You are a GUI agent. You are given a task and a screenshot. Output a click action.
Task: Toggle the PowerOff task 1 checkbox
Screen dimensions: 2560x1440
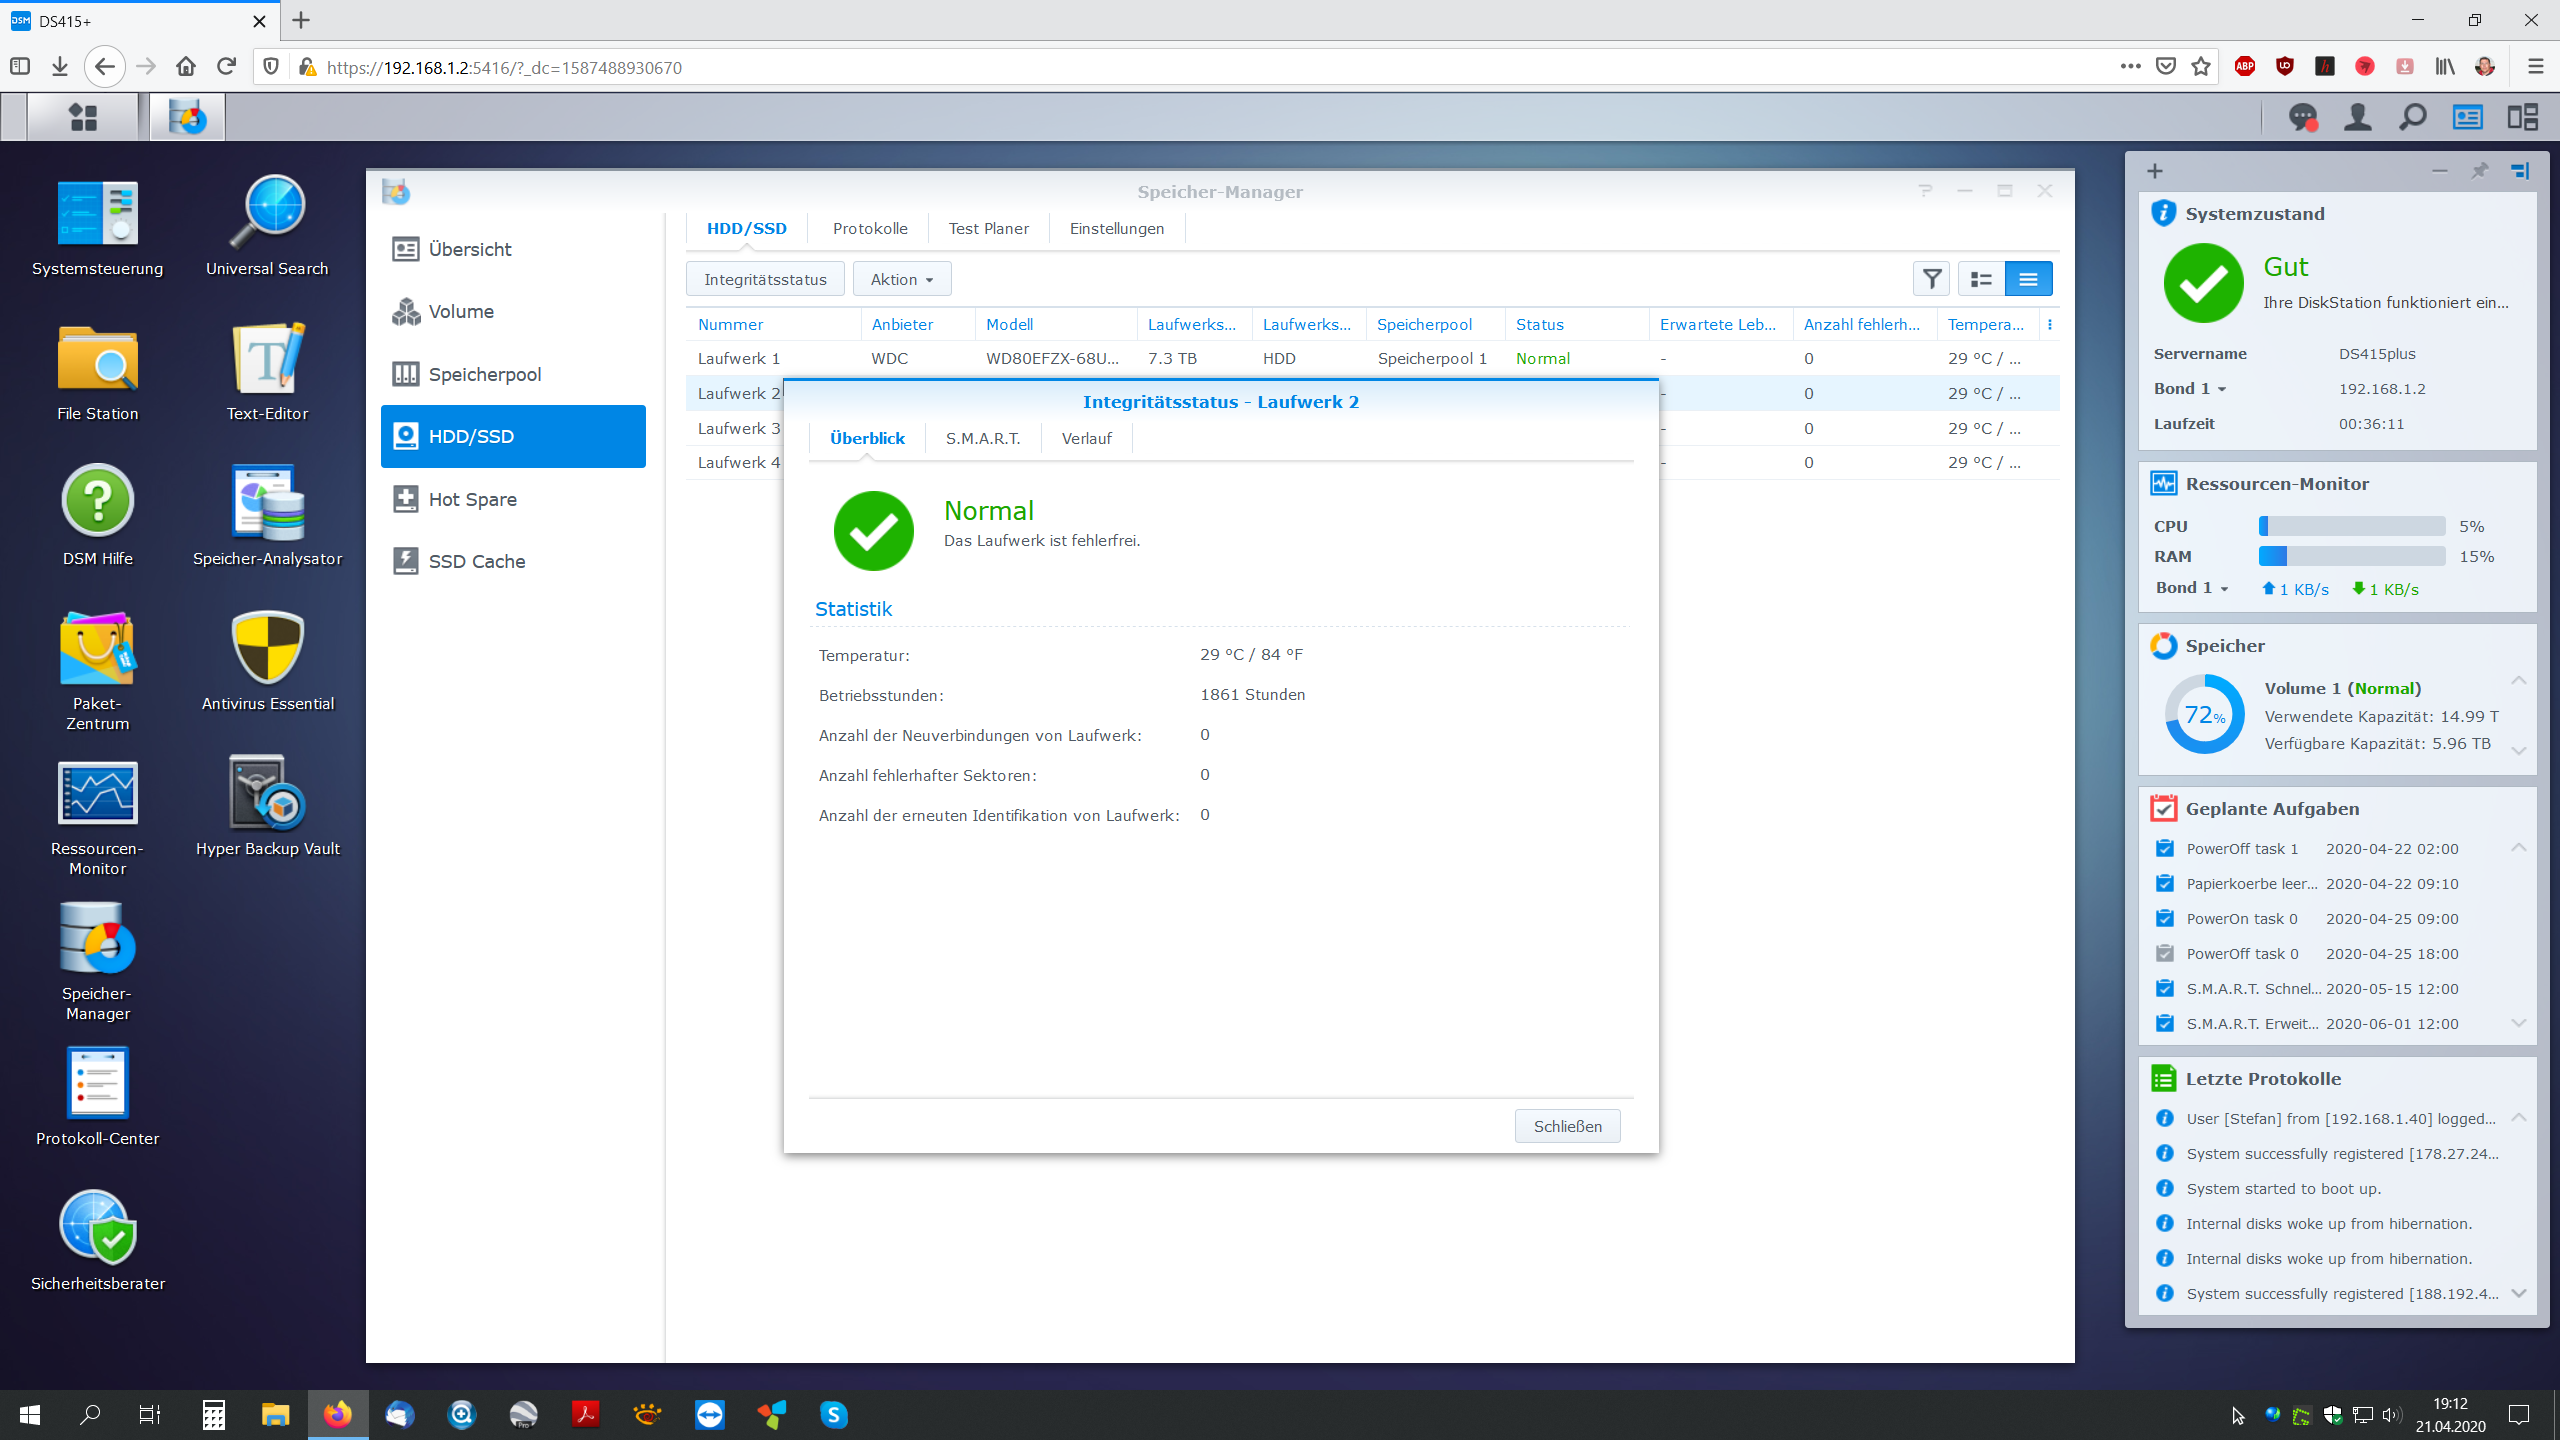(x=2164, y=848)
